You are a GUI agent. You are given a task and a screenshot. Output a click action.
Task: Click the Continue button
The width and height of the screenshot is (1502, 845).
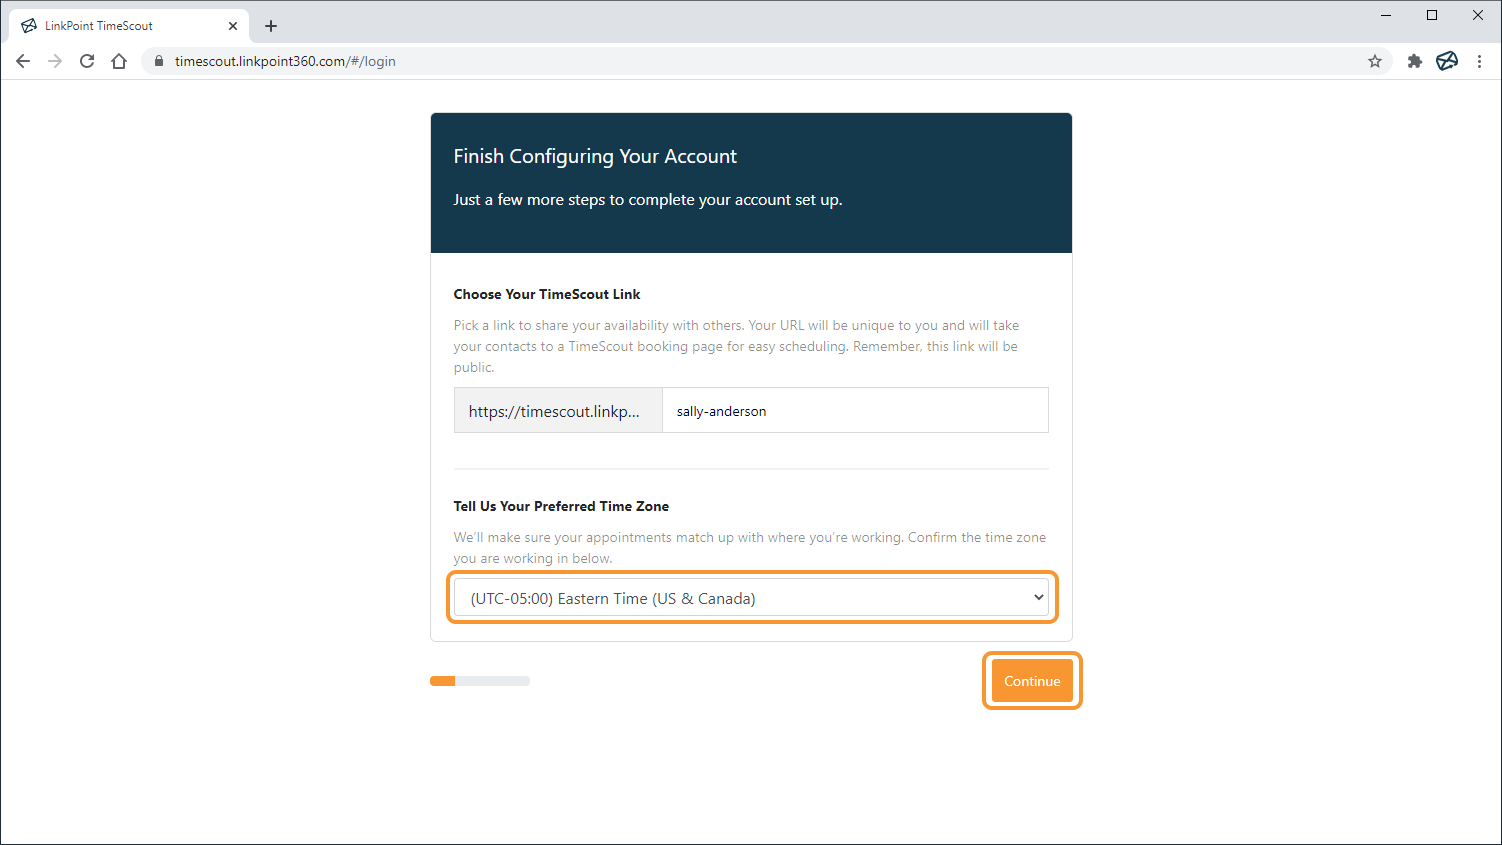[x=1032, y=681]
